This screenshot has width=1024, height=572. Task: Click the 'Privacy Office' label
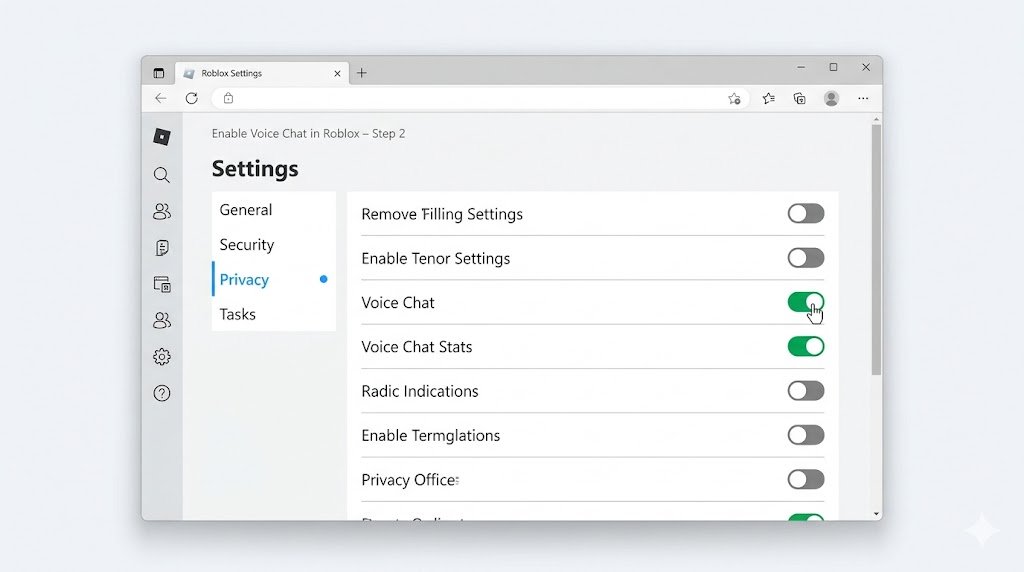[410, 480]
